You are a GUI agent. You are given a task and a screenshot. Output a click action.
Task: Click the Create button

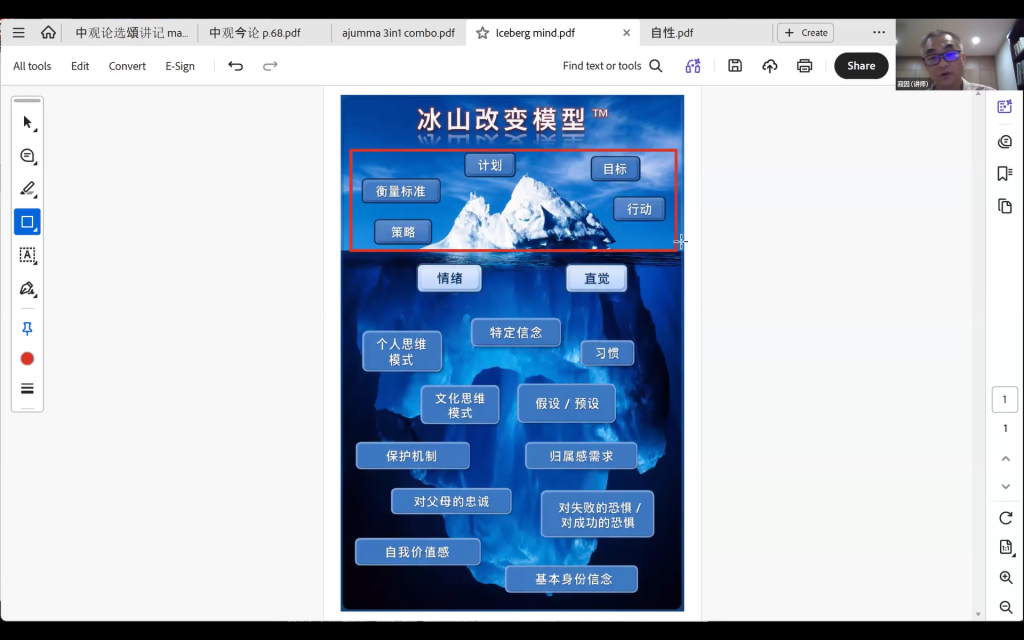[x=805, y=33]
